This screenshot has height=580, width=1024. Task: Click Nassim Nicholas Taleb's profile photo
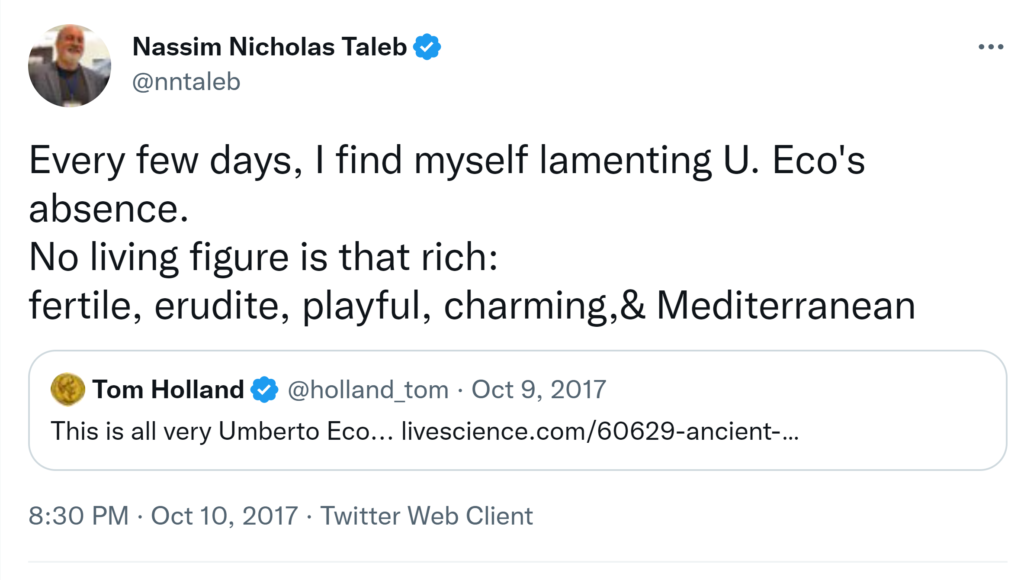(x=69, y=67)
